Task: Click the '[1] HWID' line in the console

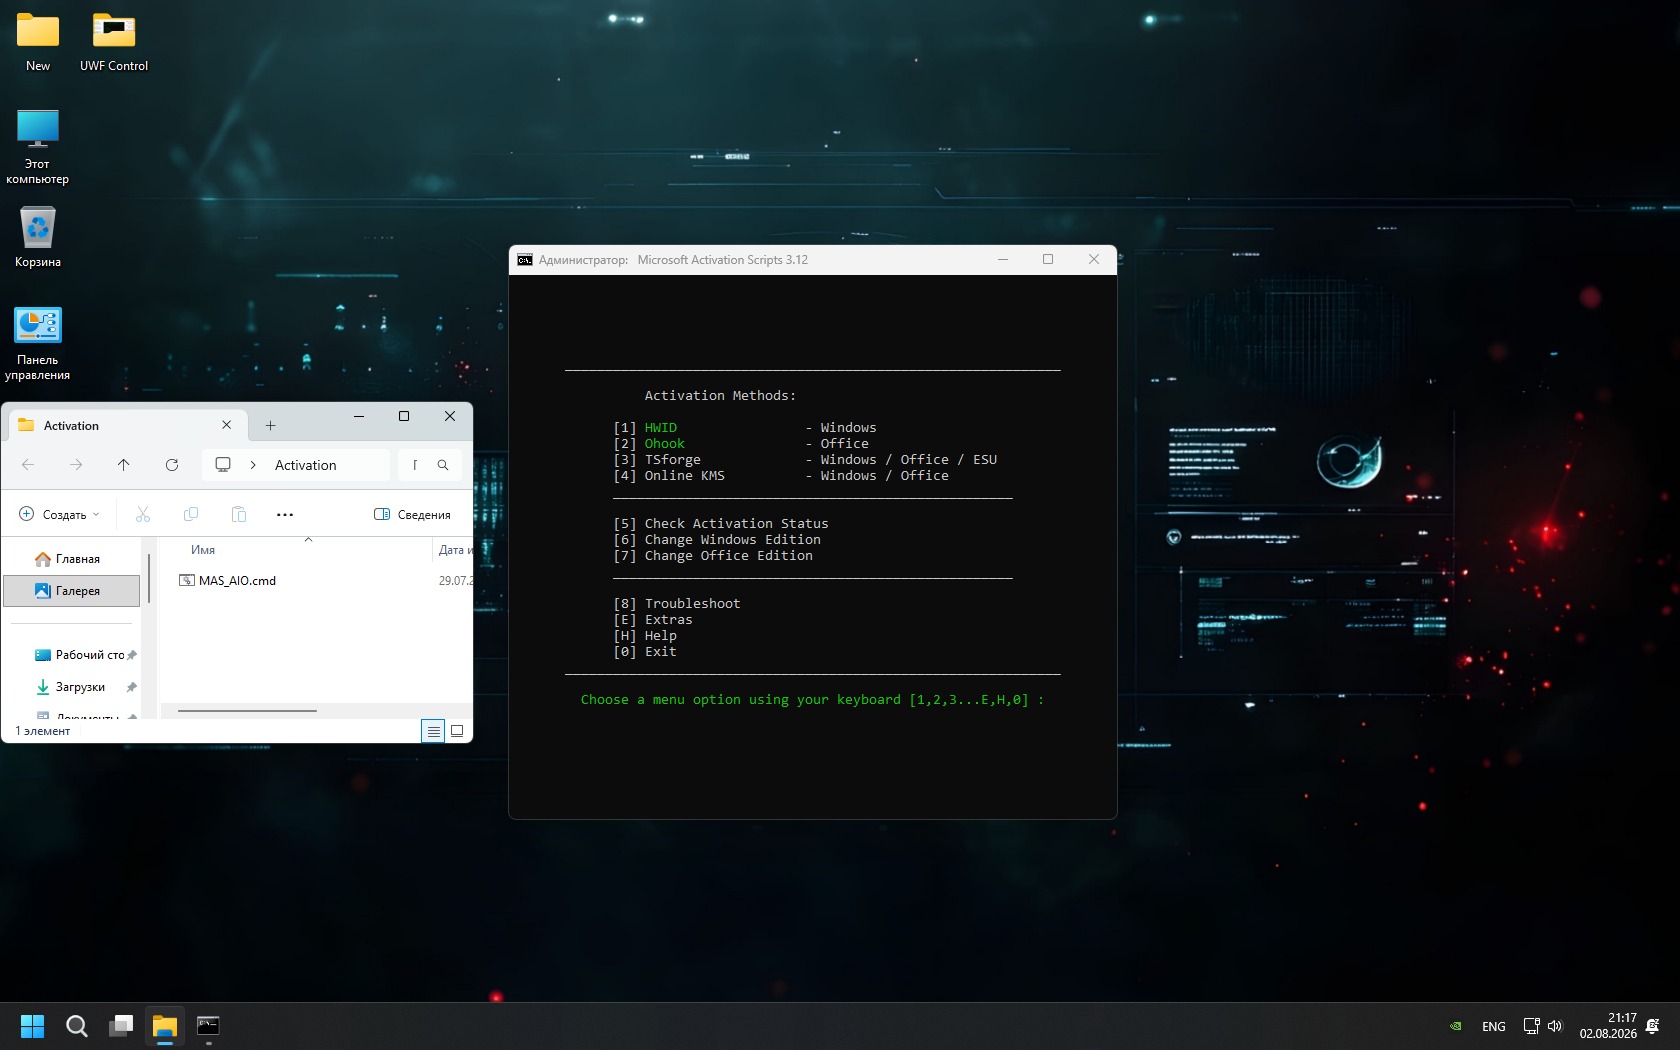Action: click(745, 428)
